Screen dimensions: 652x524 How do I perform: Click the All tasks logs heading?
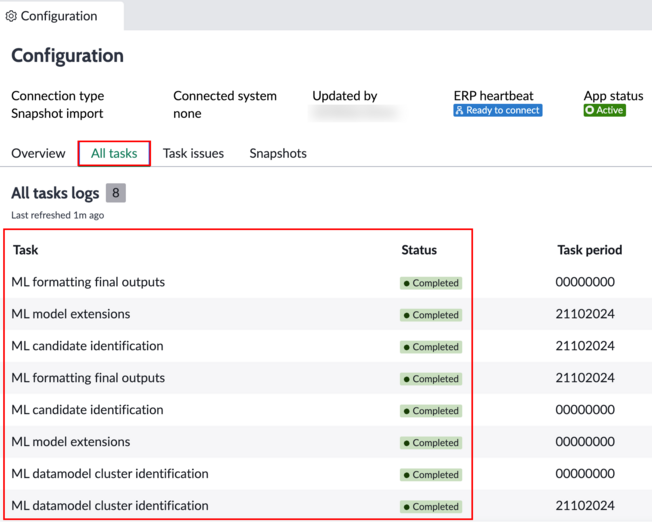pos(55,193)
